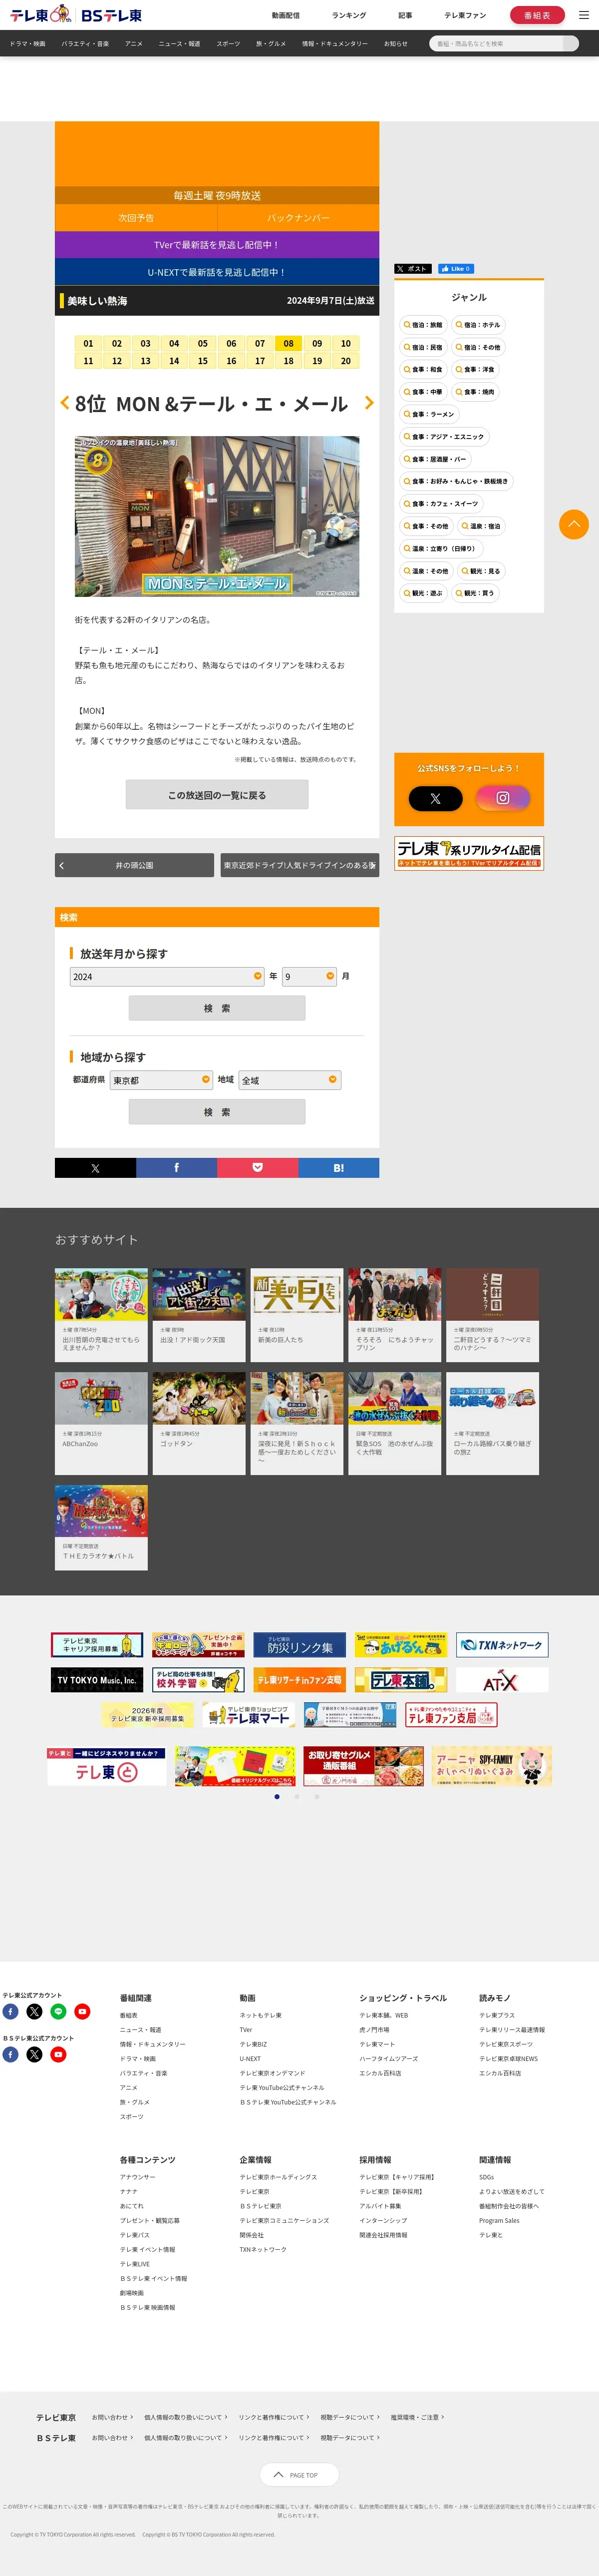The width and height of the screenshot is (599, 2576).
Task: Go to the next ranking entry with right chevron
Action: point(369,402)
